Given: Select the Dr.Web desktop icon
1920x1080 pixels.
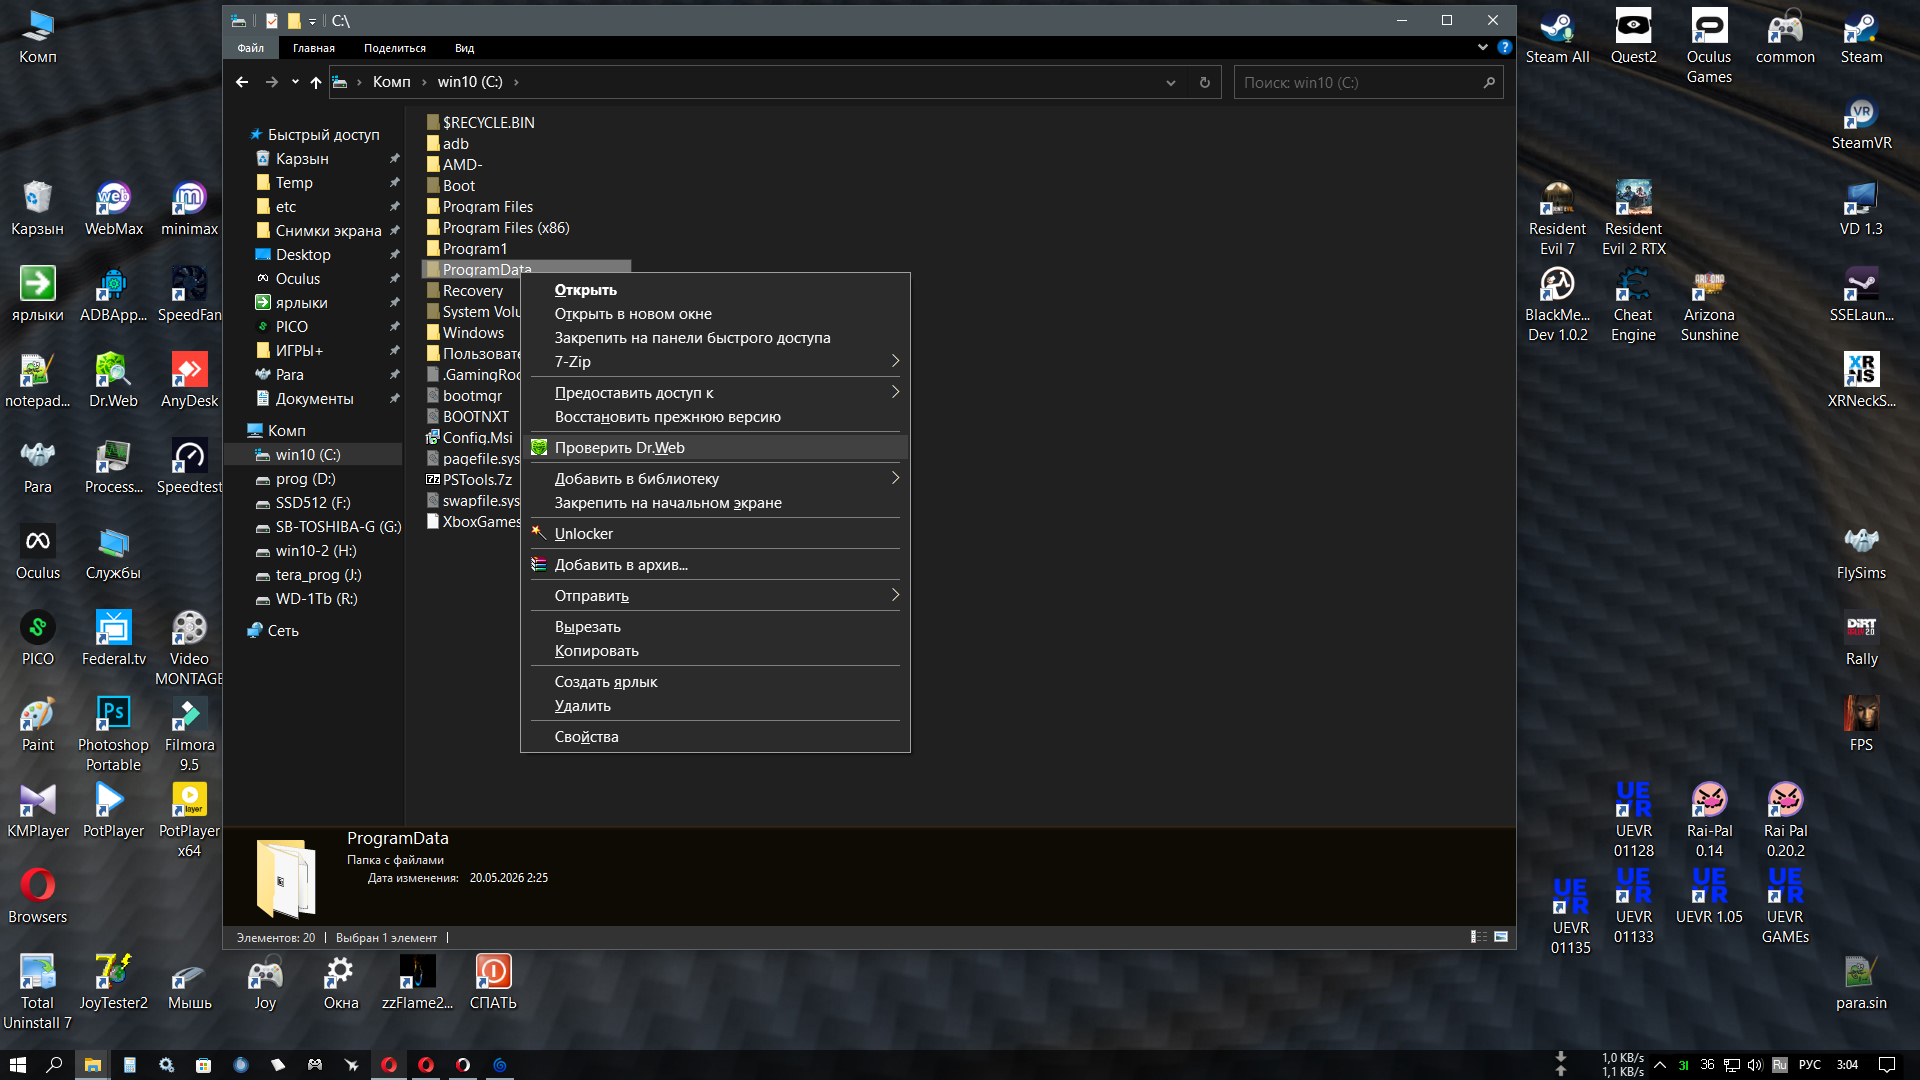Looking at the screenshot, I should click(113, 381).
